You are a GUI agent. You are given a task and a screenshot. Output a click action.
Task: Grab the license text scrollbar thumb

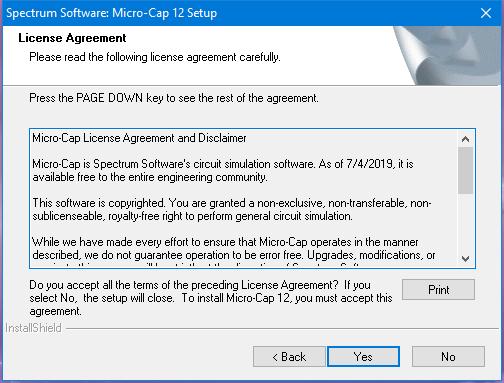tap(466, 170)
